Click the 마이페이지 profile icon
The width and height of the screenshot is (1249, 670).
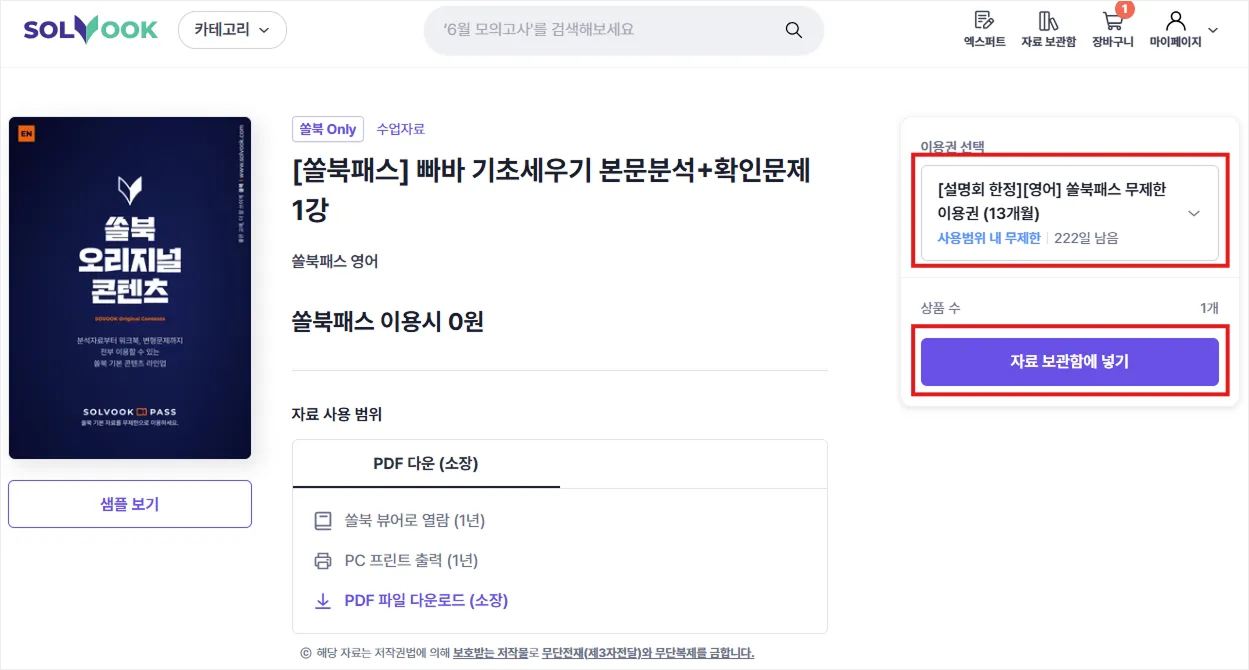[1175, 21]
